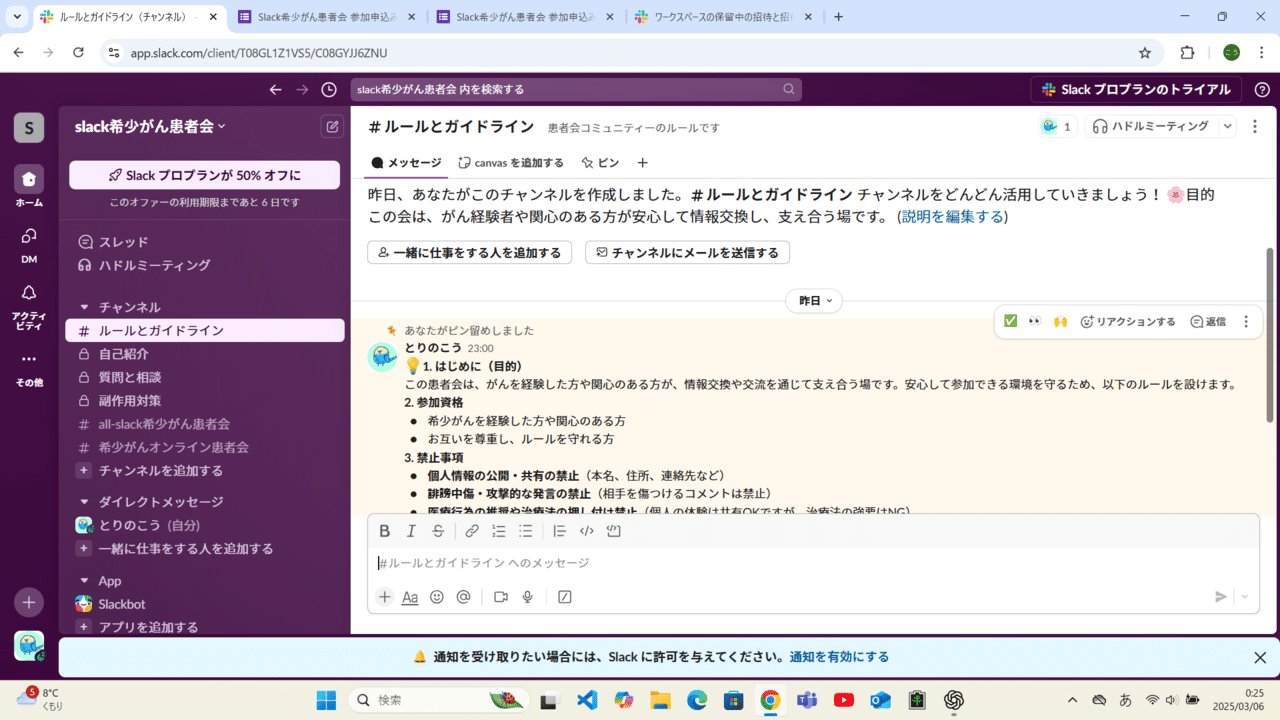Viewport: 1280px width, 720px height.
Task: Open the huddle options dropdown arrow
Action: 1228,126
